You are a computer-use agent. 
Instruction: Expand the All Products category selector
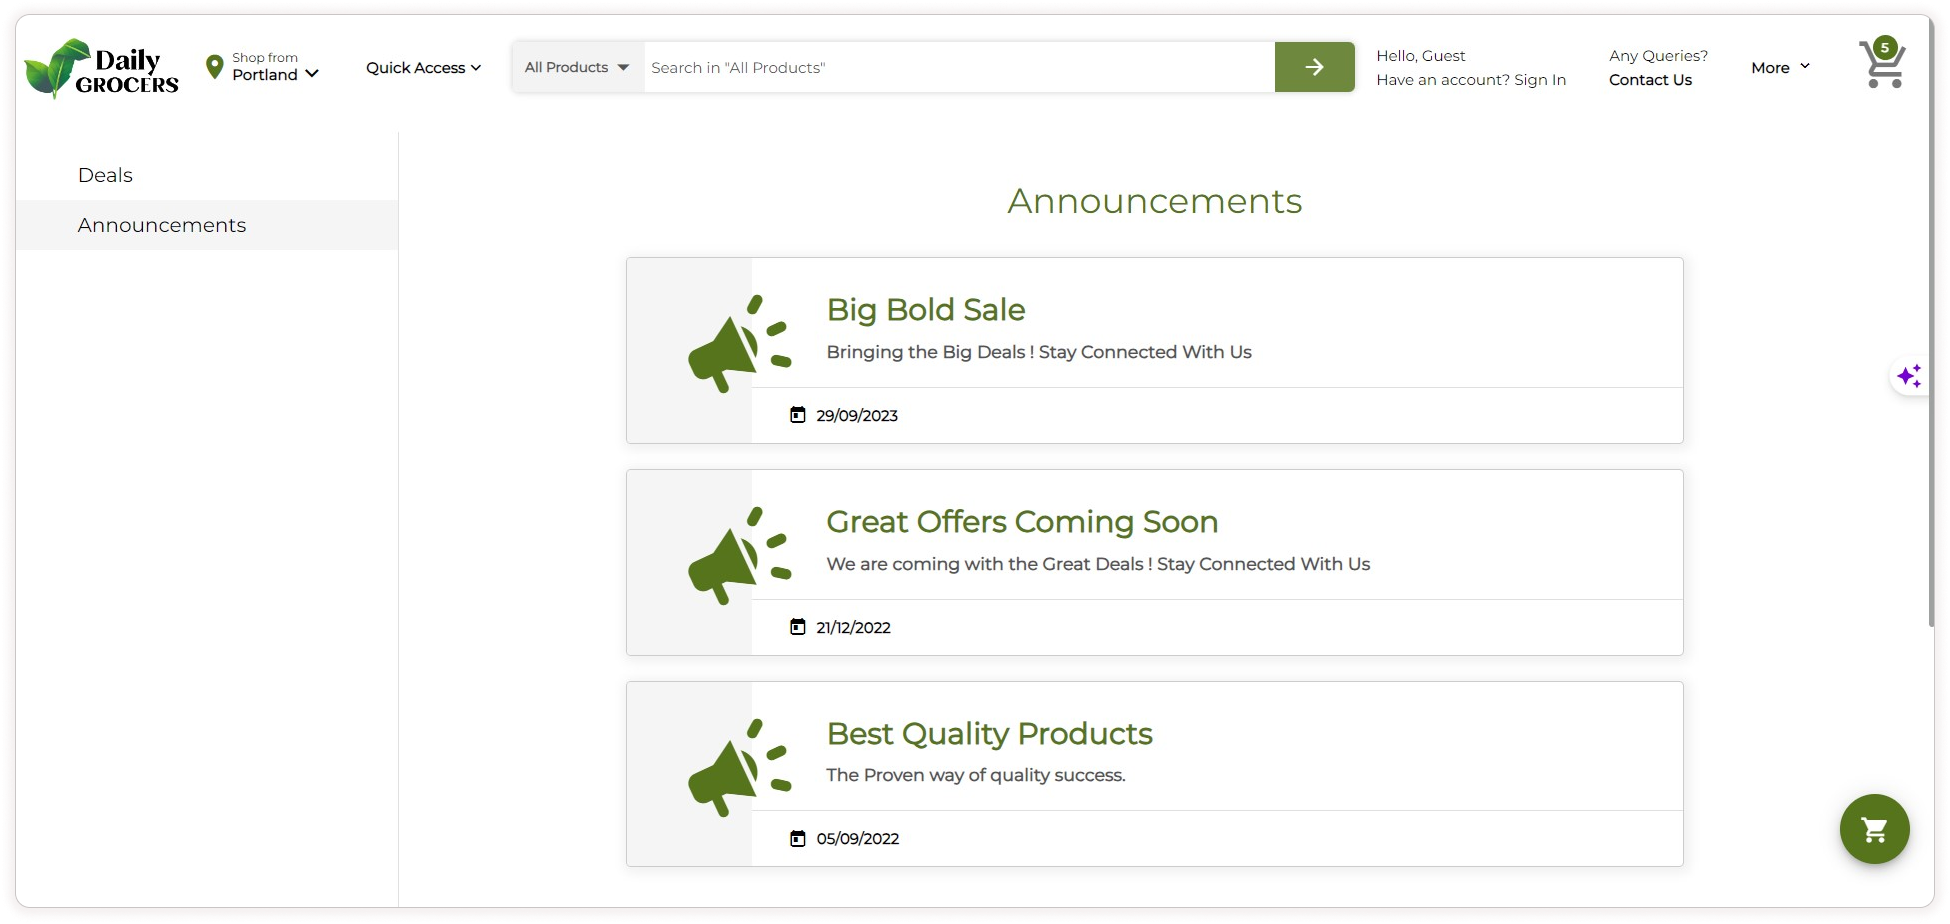577,67
